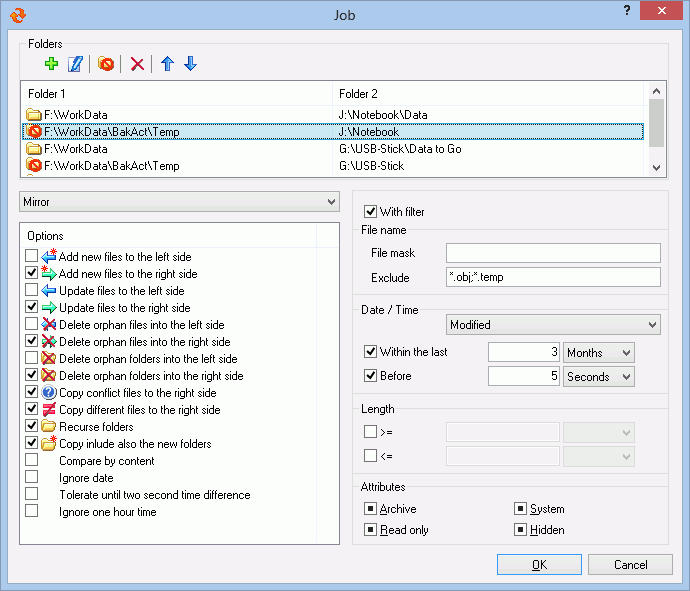Click the red X delete icon
The height and width of the screenshot is (591, 690).
click(138, 64)
